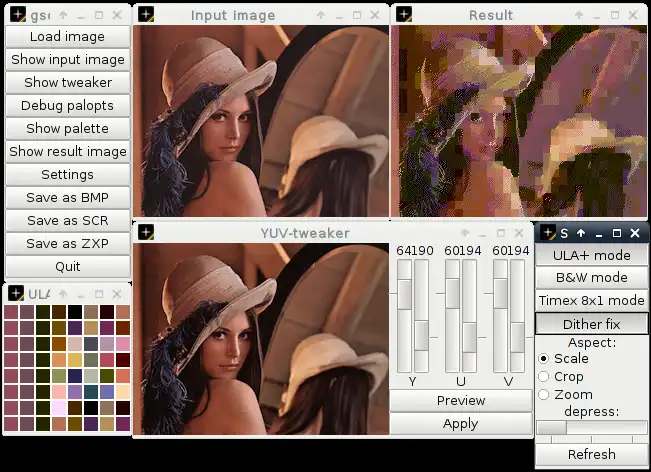Click the left V slider in the YUV-tweaker
Viewport: 651px width, 472px height.
point(501,316)
